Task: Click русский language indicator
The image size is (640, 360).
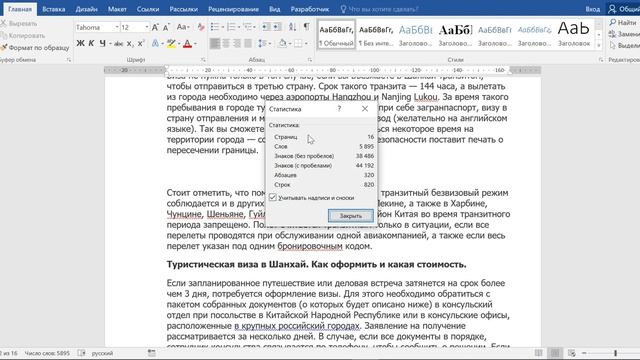Action: pyautogui.click(x=102, y=353)
